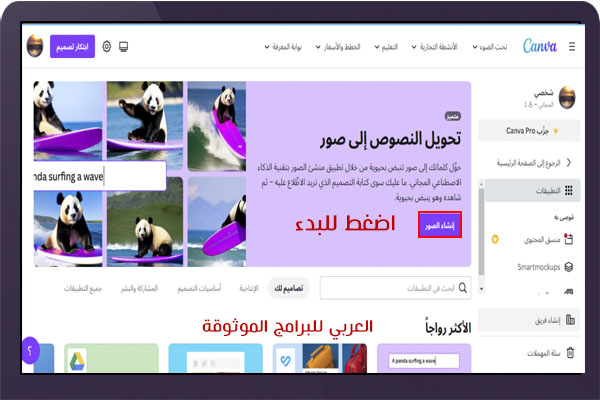
Task: Focus the ابحث في التطبيقات search field
Action: pyautogui.click(x=396, y=288)
